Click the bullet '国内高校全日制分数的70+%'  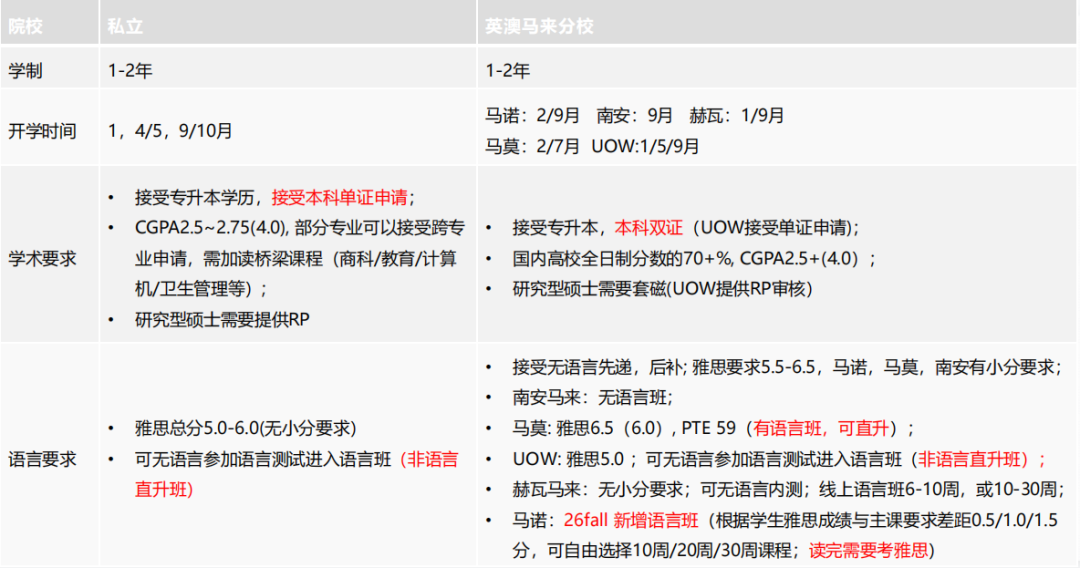694,259
